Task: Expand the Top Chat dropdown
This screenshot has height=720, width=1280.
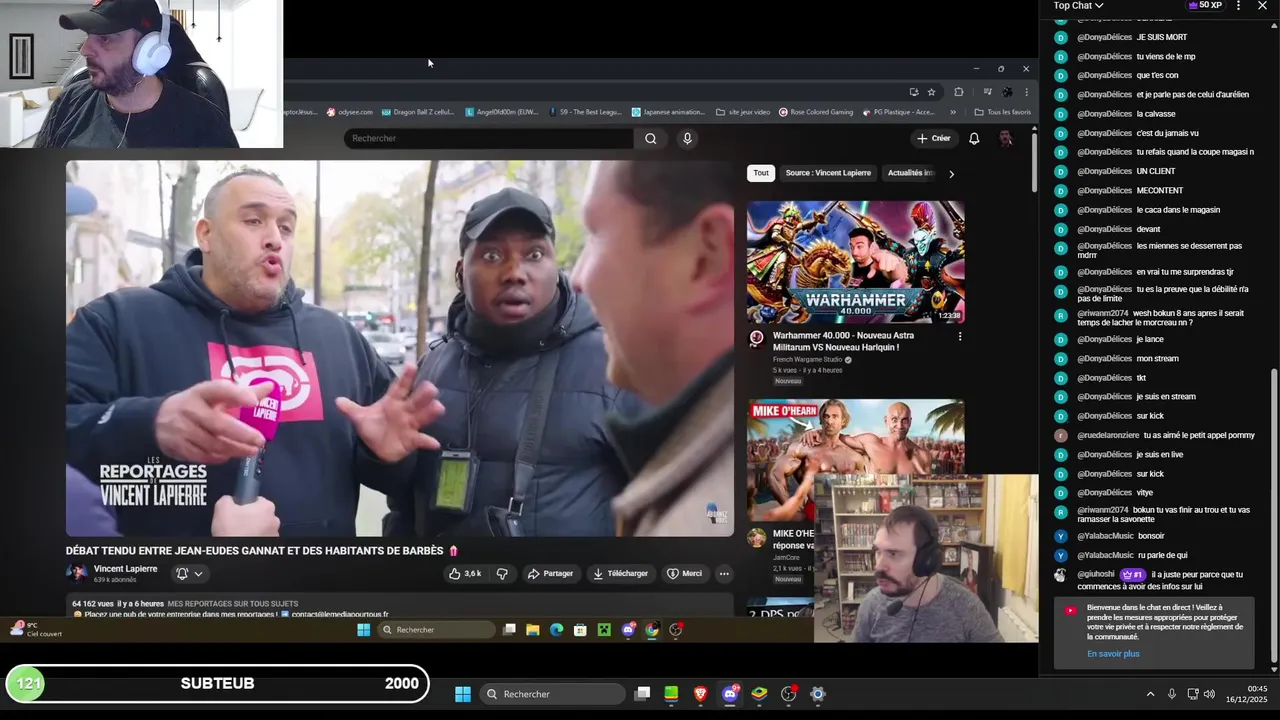Action: 1078,6
